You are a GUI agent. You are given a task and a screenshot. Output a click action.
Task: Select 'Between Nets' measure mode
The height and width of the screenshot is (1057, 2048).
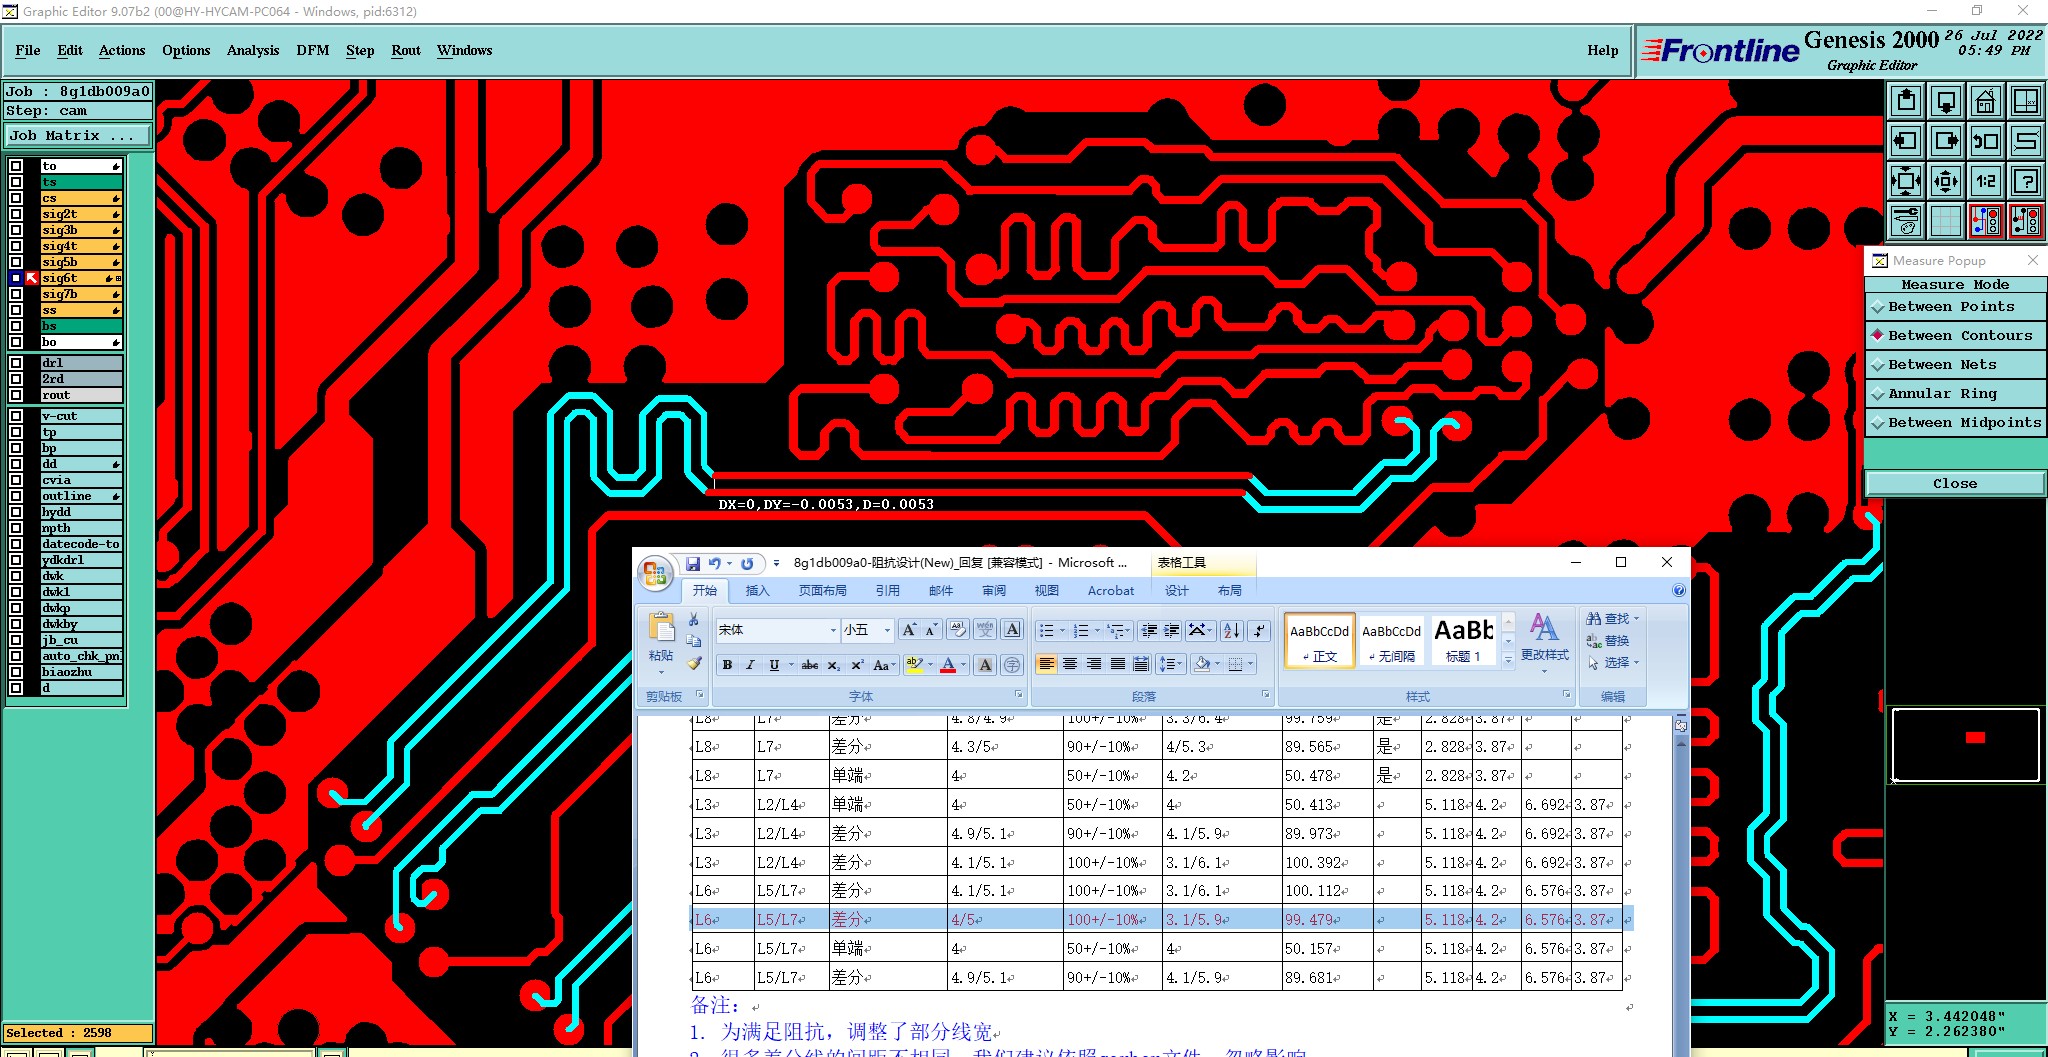[x=1955, y=365]
